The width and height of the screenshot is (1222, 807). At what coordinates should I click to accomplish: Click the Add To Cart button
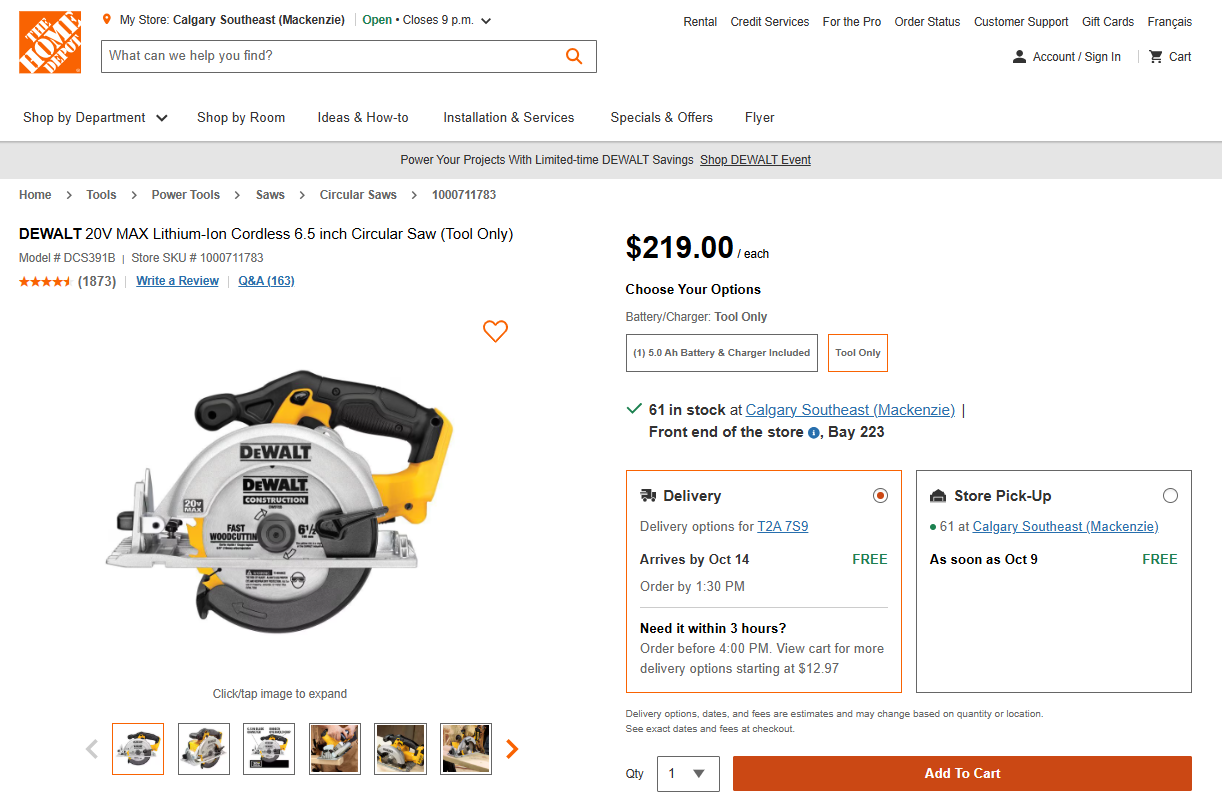pos(961,773)
